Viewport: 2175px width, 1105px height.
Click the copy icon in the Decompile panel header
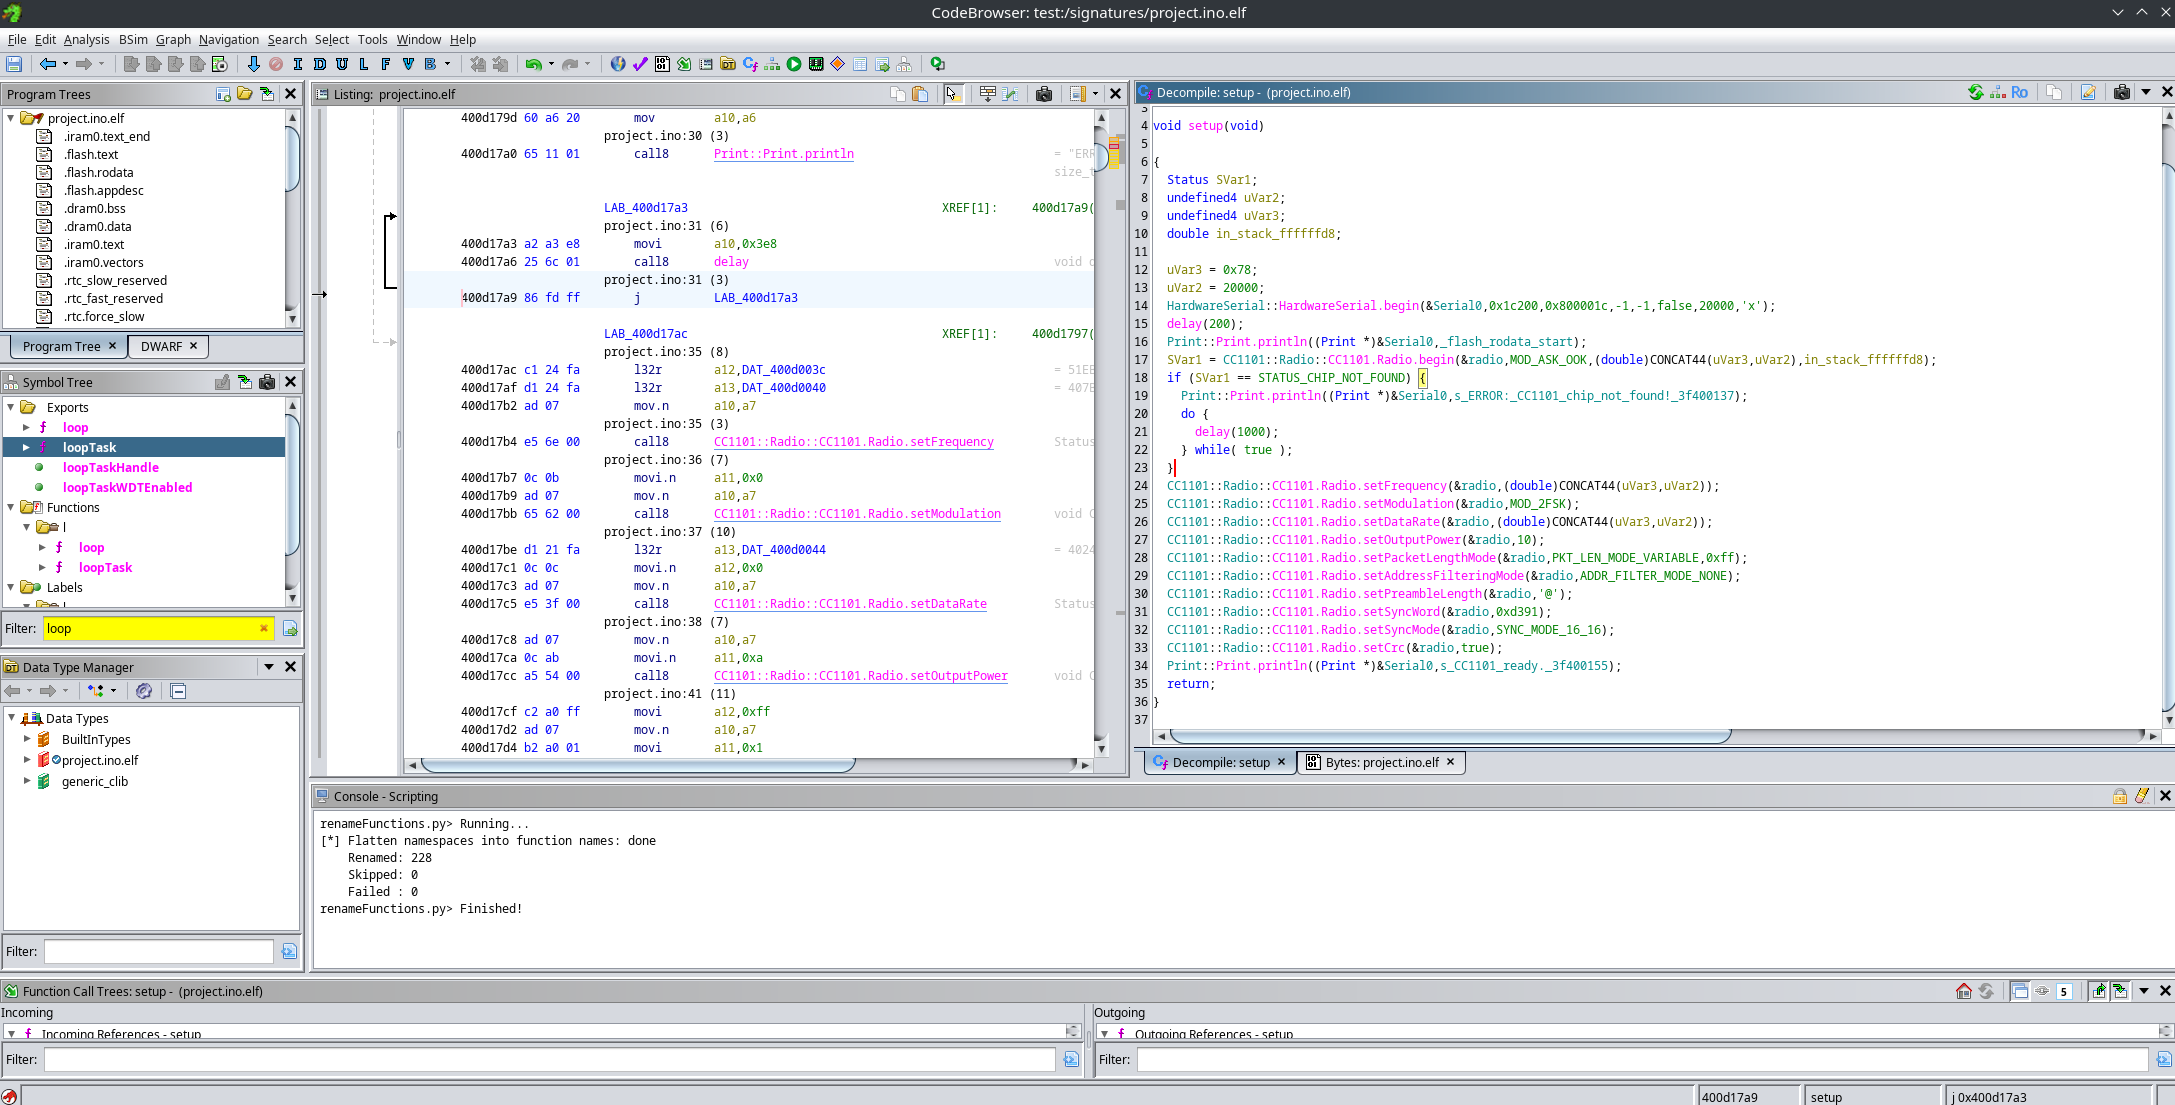[2055, 92]
